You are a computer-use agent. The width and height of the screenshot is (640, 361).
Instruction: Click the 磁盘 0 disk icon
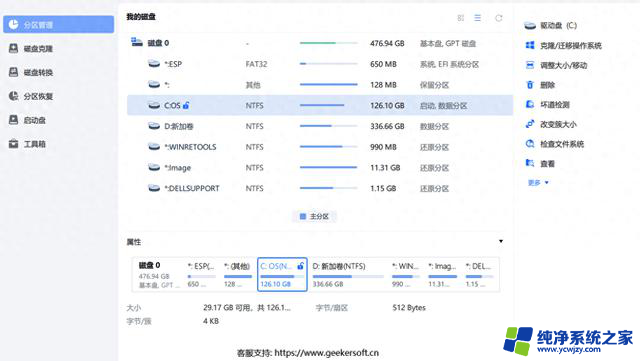[137, 42]
